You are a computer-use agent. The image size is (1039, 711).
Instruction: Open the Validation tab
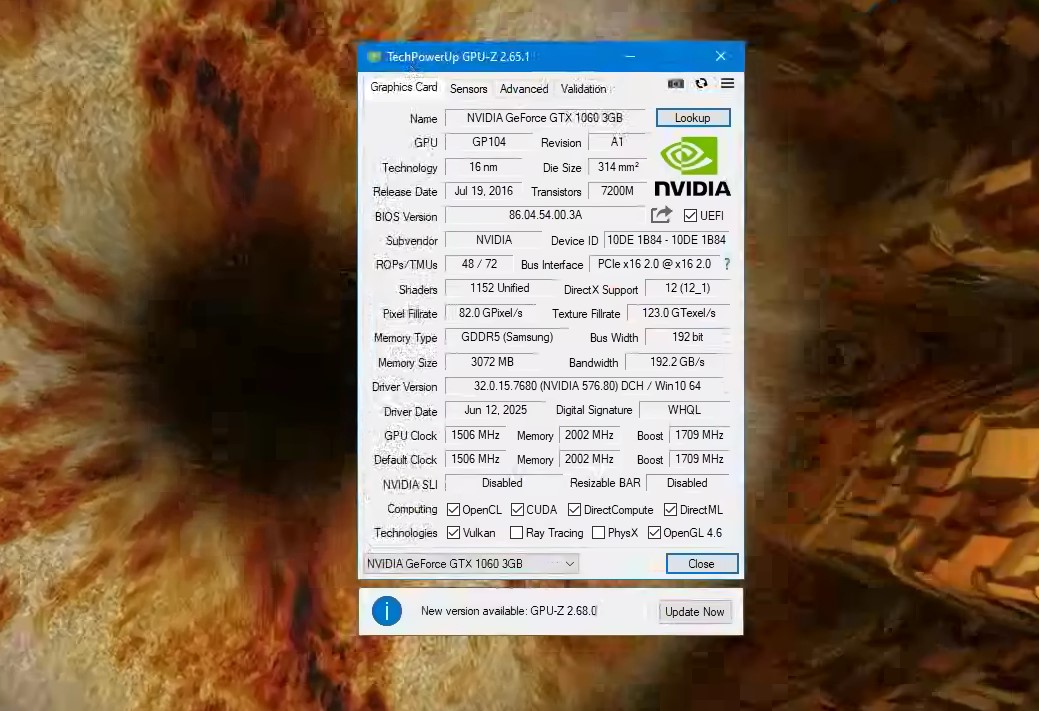point(583,88)
